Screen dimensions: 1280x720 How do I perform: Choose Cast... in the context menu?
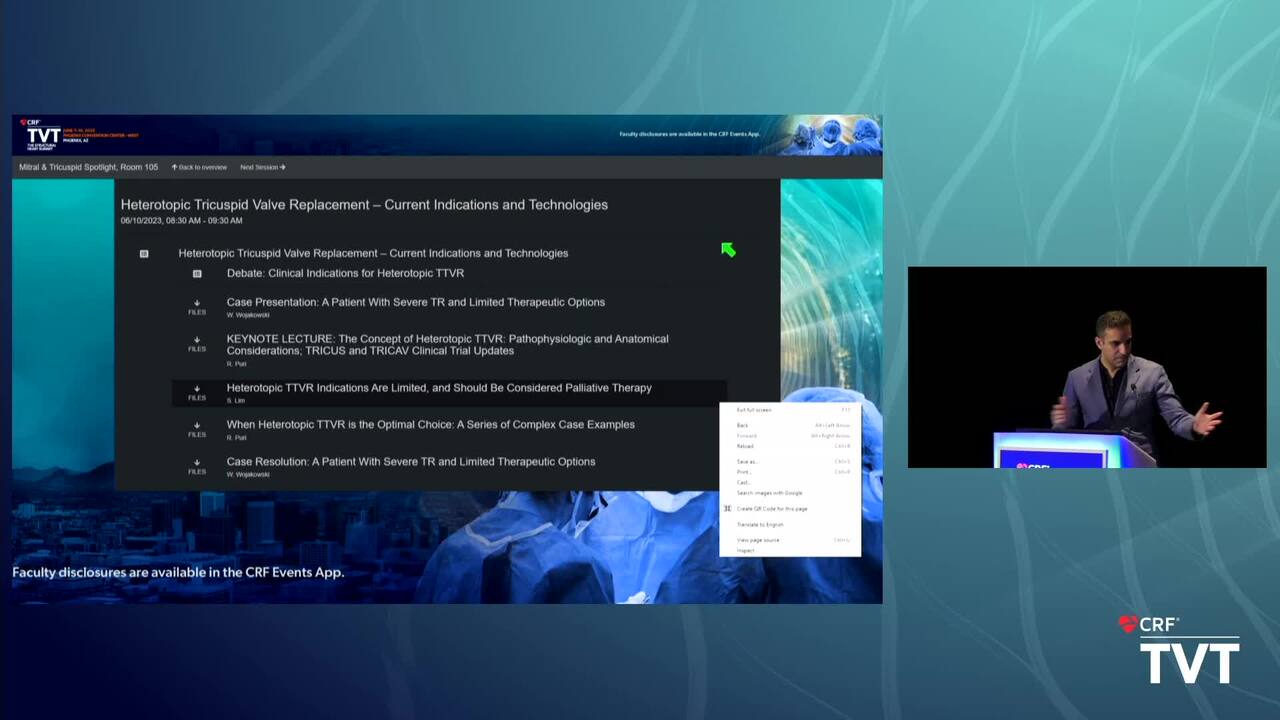pos(790,483)
